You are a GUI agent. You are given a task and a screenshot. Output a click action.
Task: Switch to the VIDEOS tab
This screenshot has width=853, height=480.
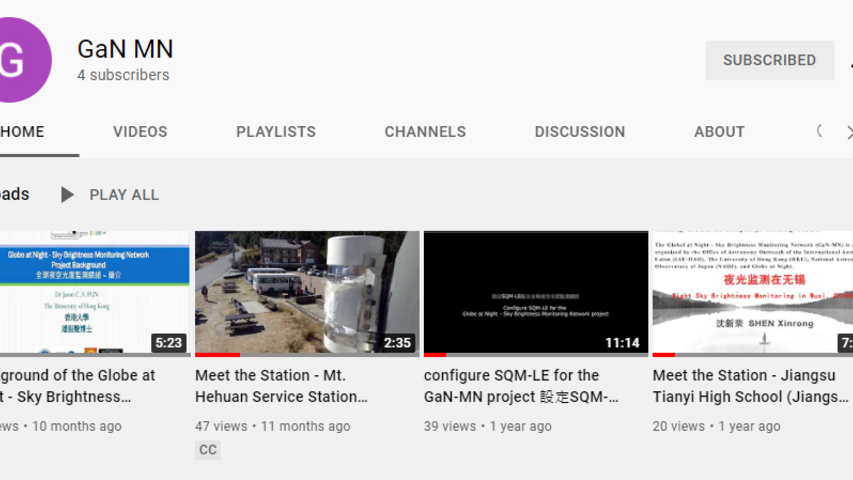pos(140,132)
